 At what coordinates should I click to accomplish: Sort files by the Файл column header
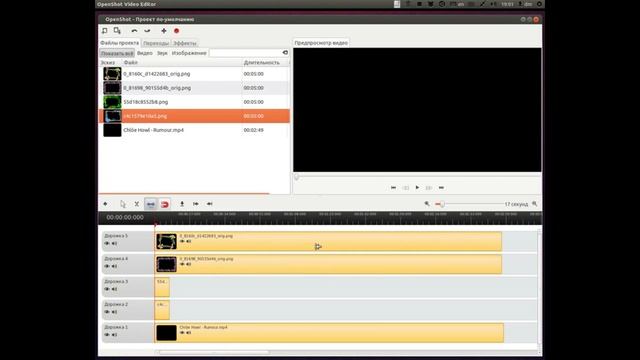coord(182,62)
